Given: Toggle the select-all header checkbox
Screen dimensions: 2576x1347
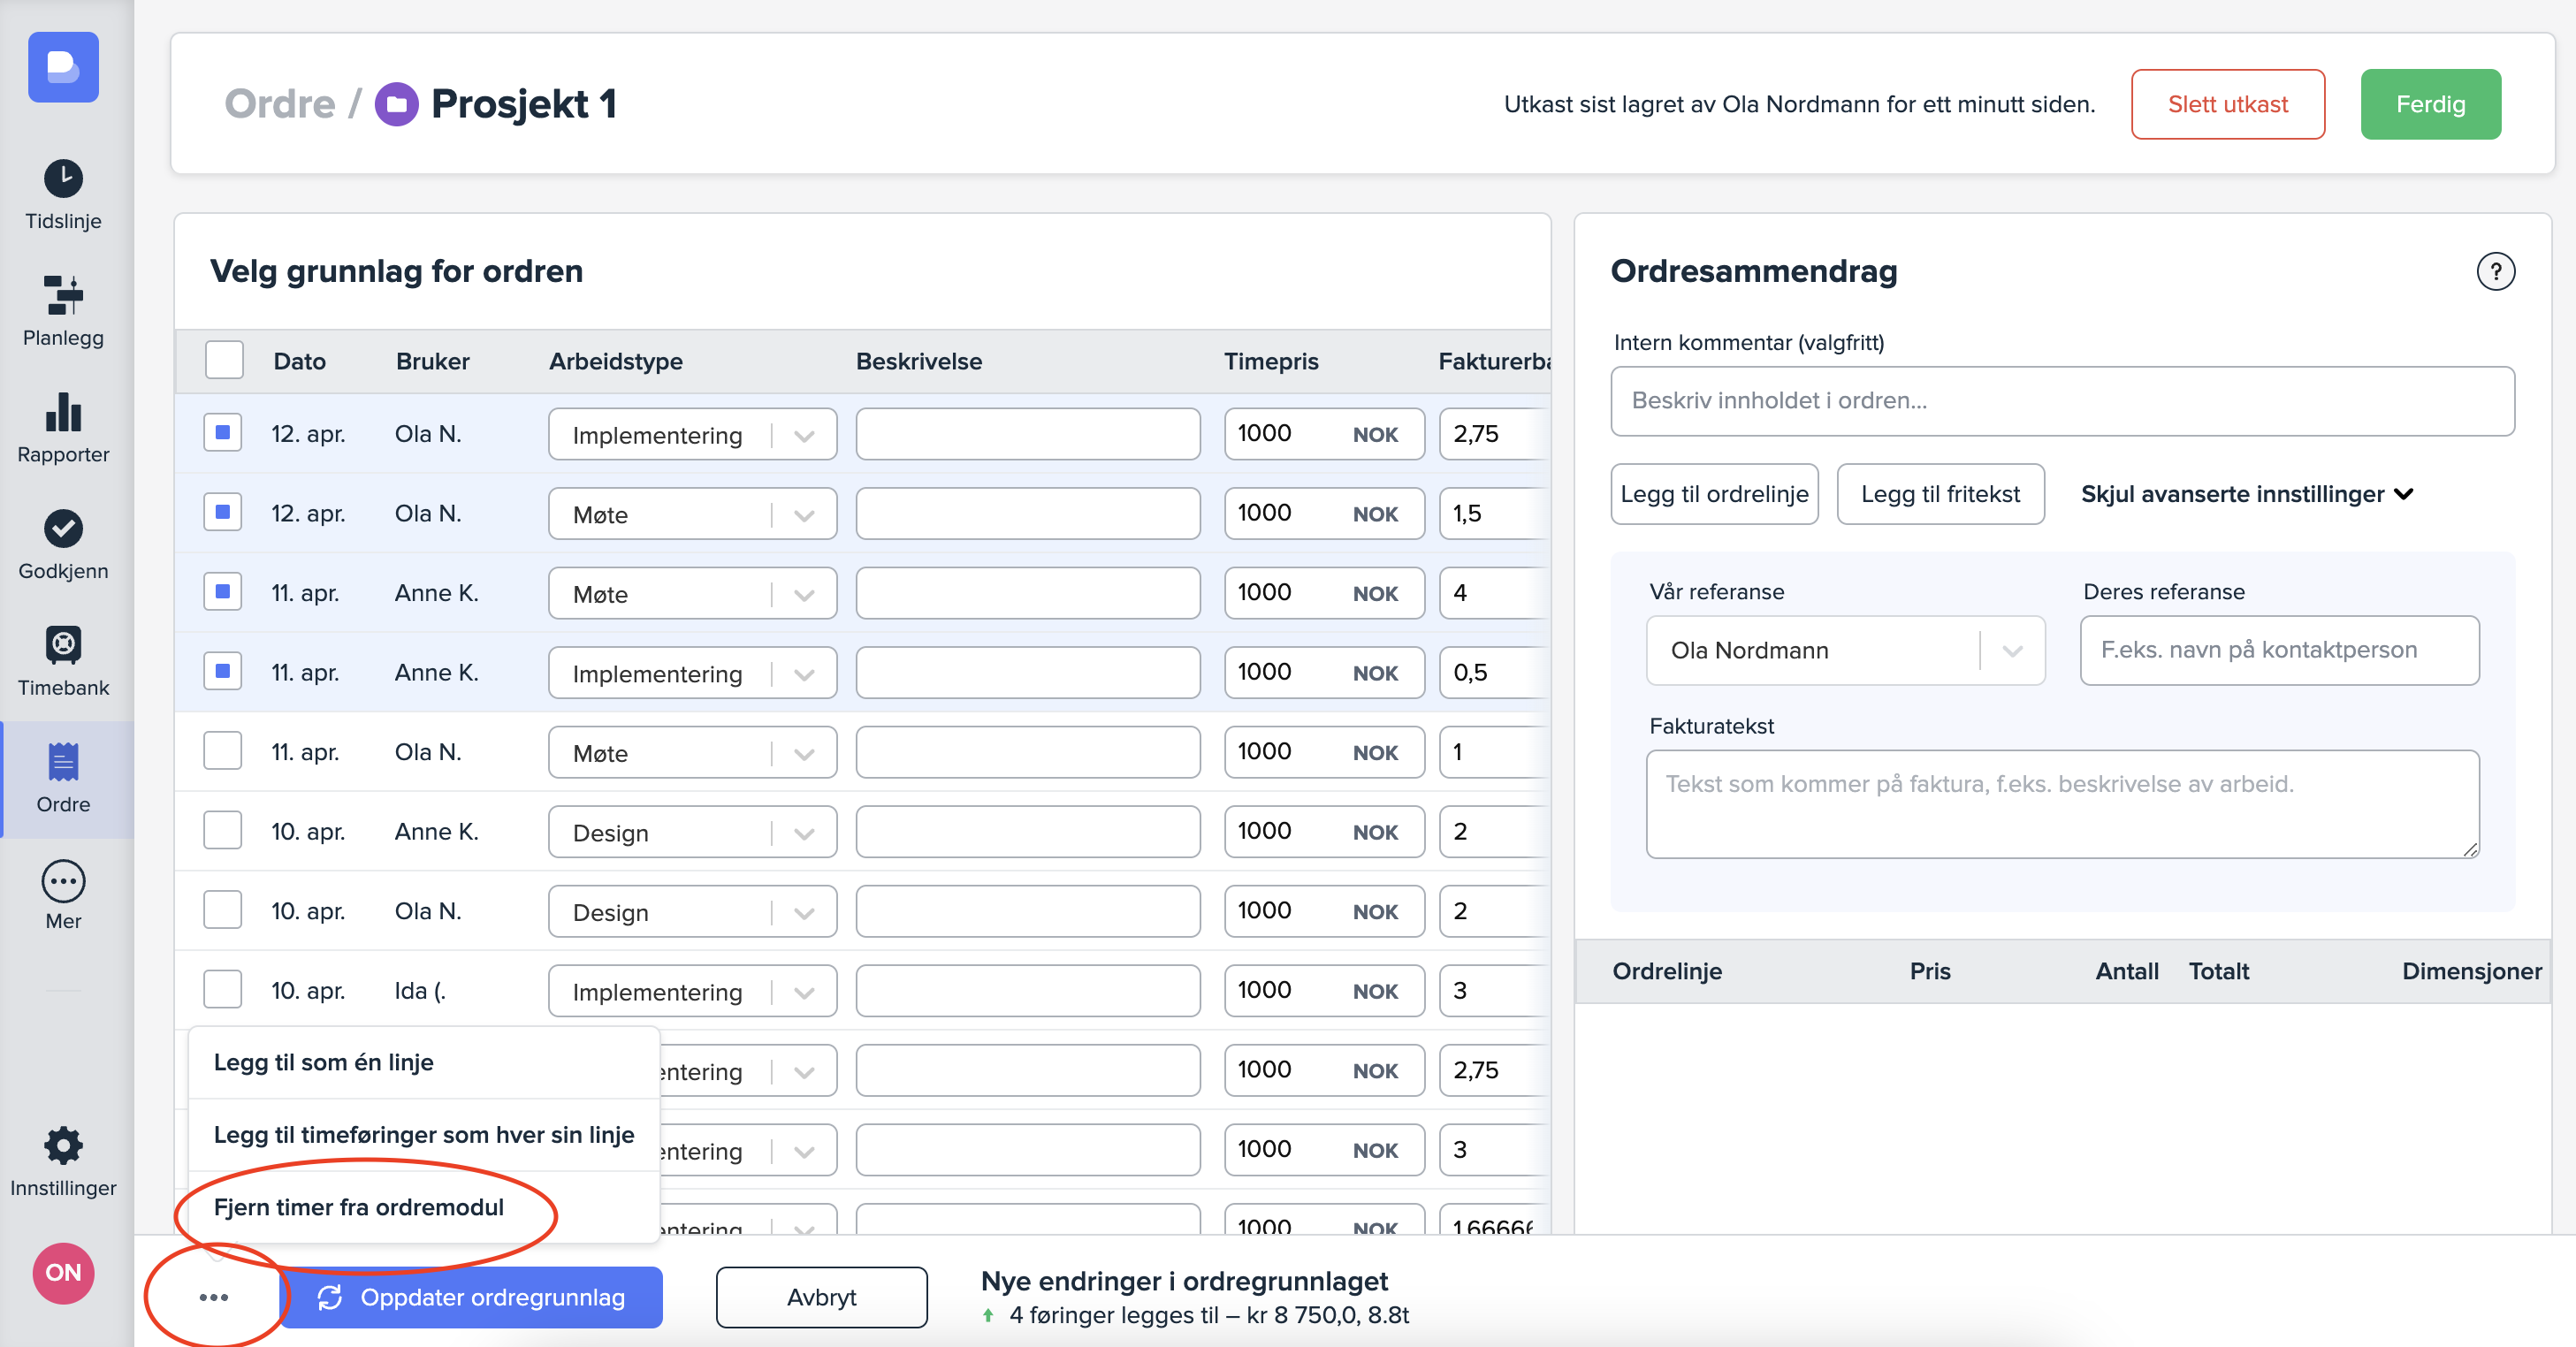Looking at the screenshot, I should coord(224,361).
